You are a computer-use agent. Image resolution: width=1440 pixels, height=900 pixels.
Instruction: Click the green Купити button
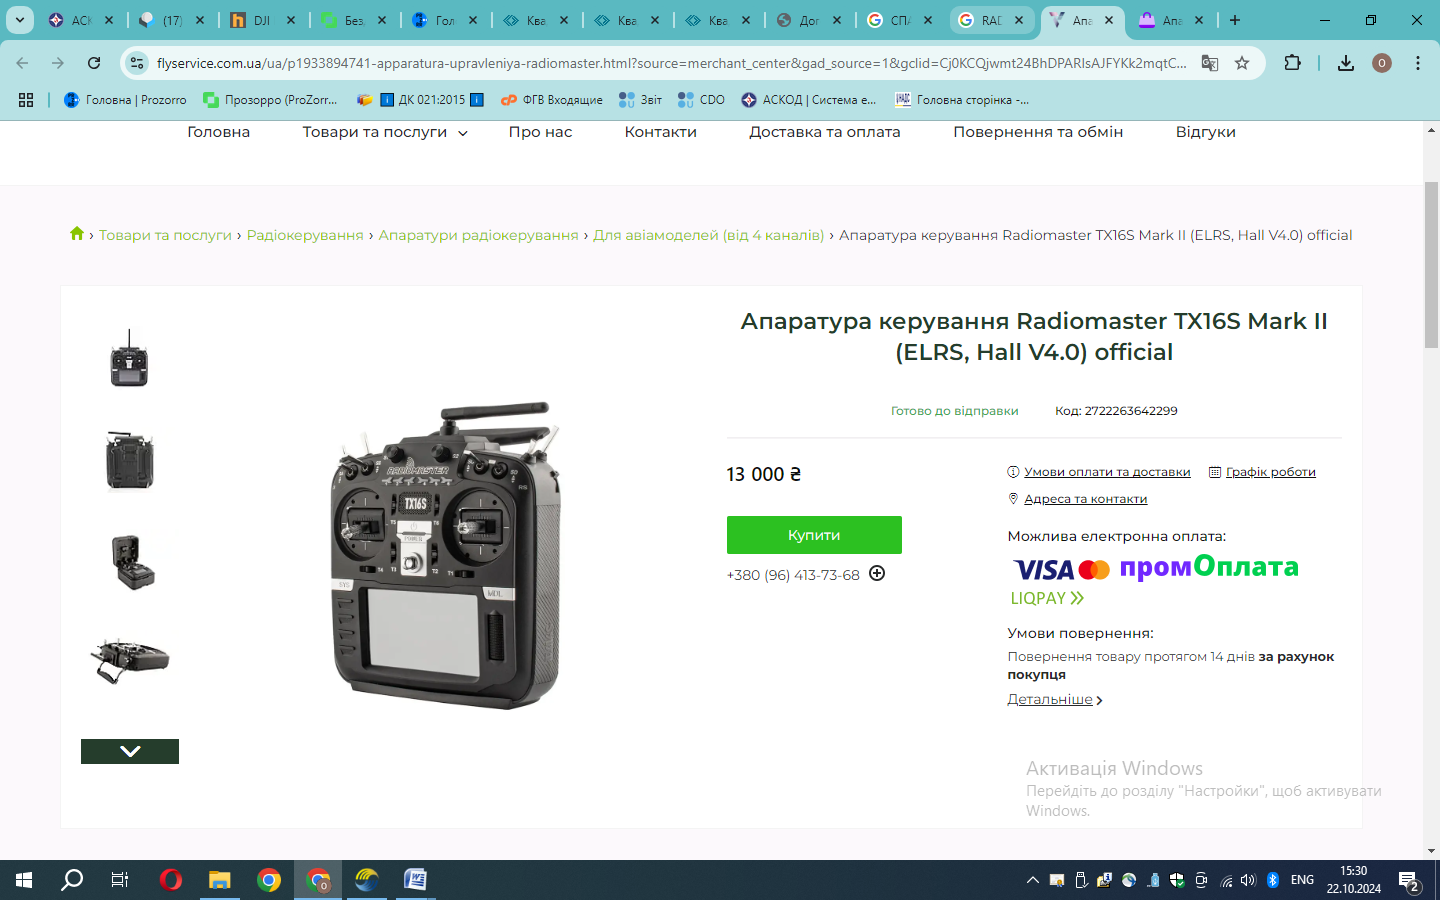point(814,535)
